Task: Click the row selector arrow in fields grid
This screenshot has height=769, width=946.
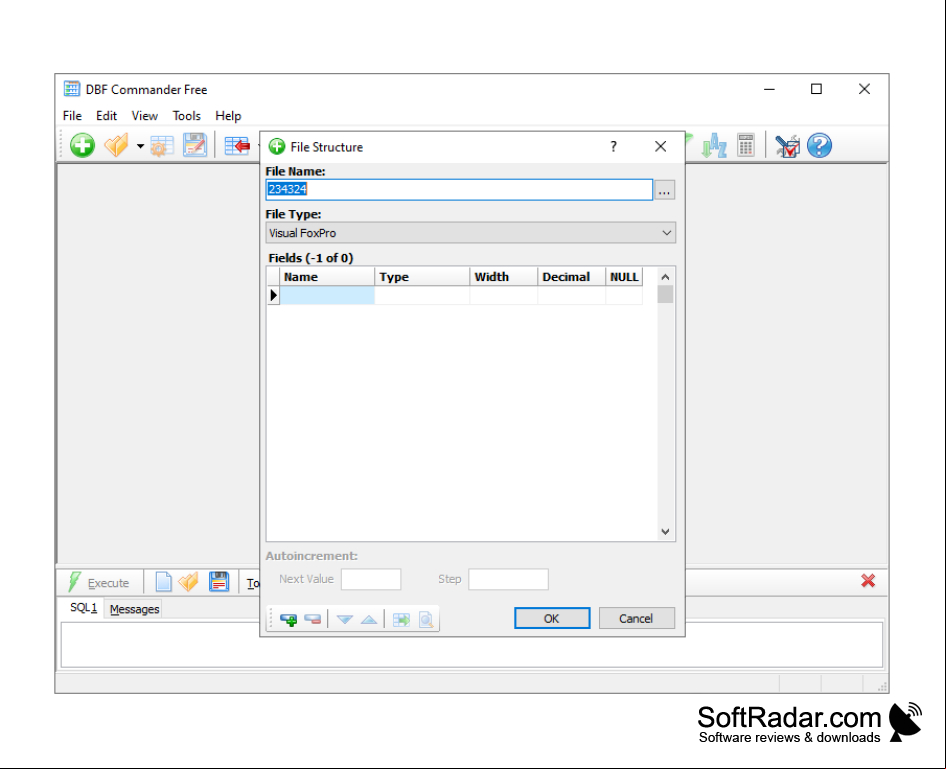Action: pos(273,295)
